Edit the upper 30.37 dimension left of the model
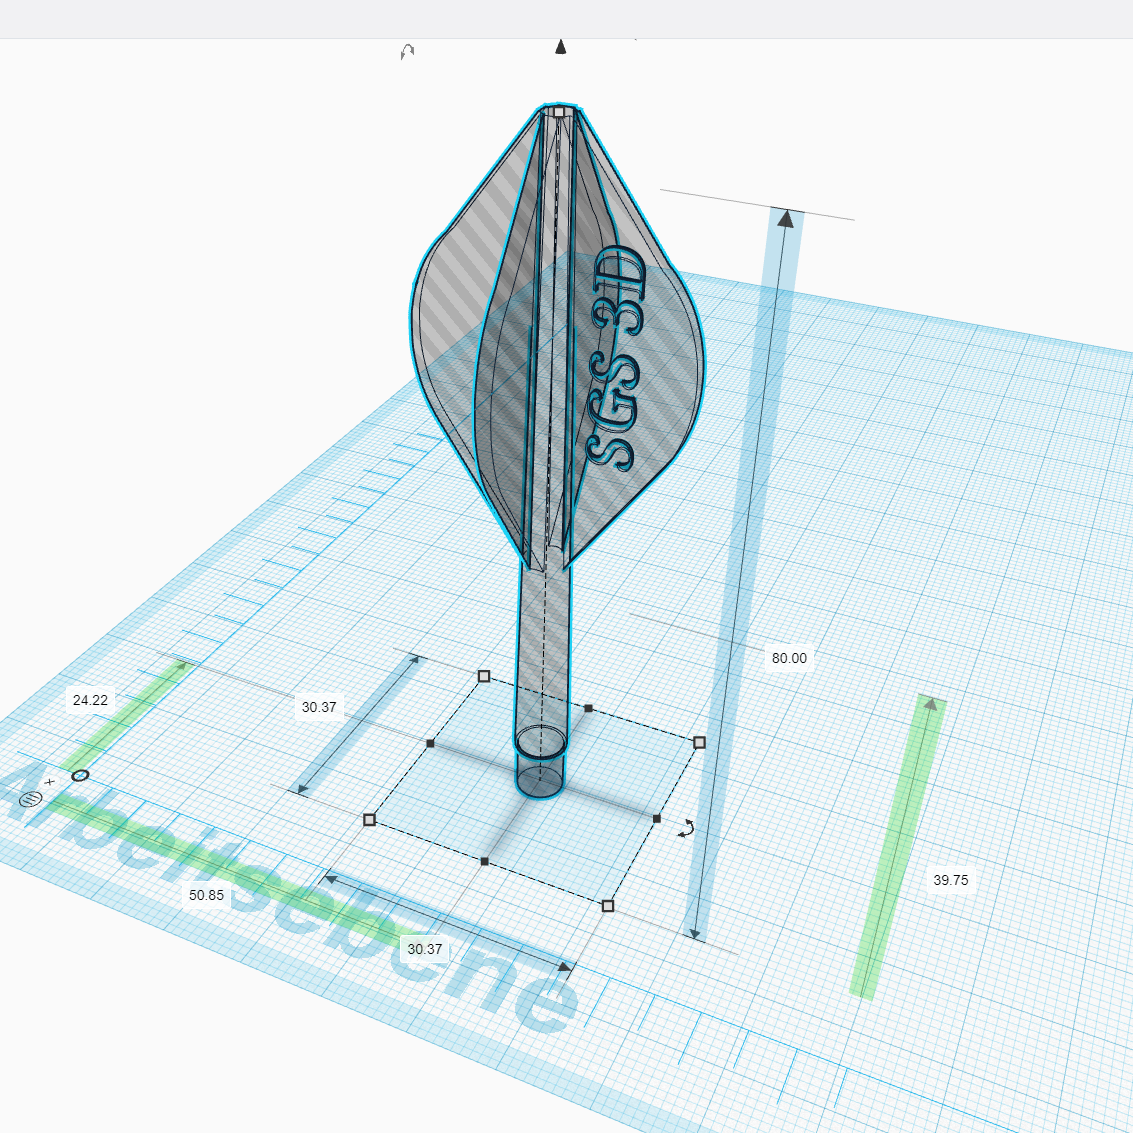This screenshot has height=1133, width=1133. click(x=319, y=707)
